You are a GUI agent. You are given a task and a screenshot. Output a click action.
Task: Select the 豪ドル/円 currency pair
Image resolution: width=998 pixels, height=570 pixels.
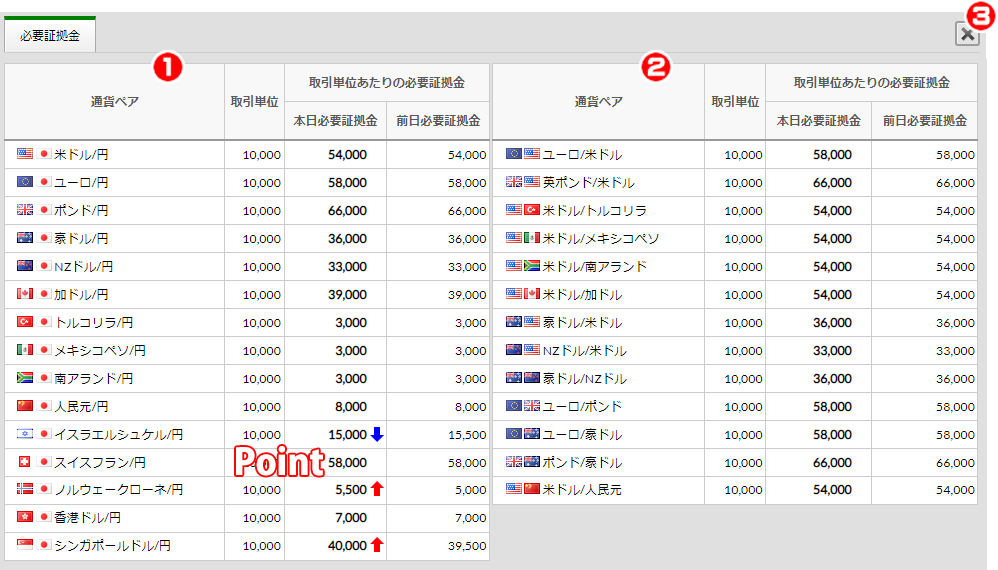[81, 239]
